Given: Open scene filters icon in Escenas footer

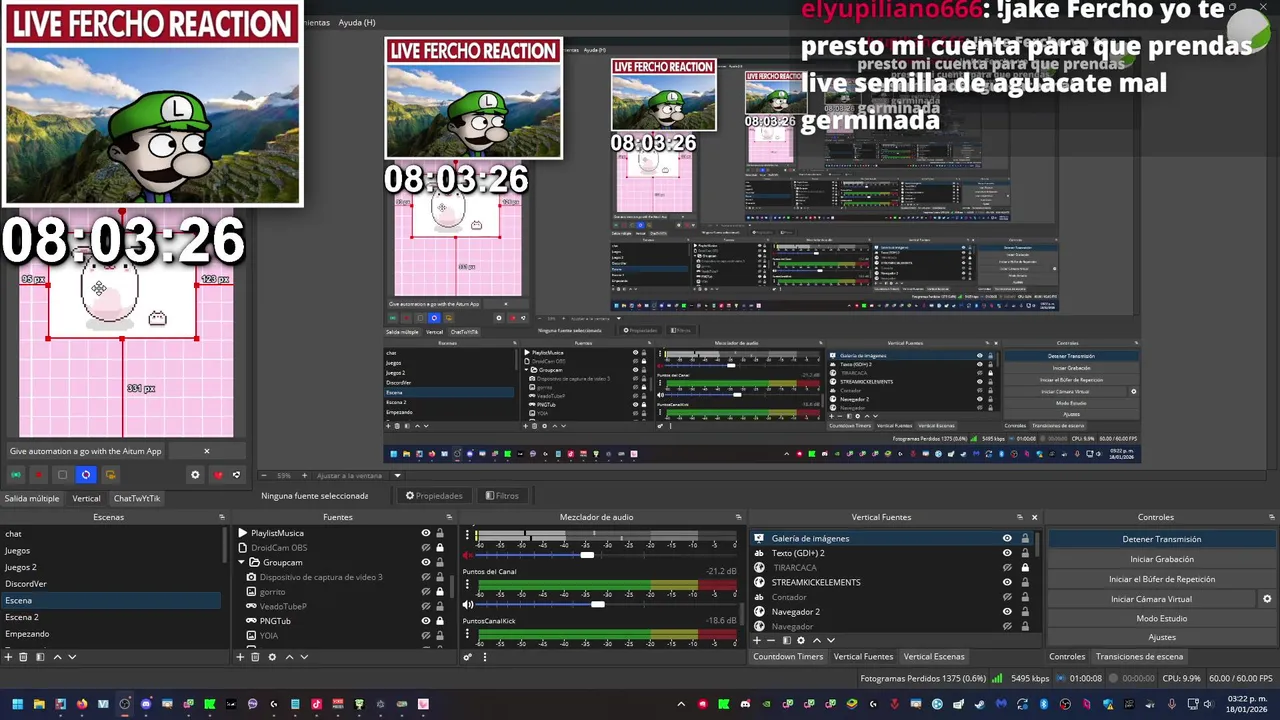Looking at the screenshot, I should coord(40,657).
